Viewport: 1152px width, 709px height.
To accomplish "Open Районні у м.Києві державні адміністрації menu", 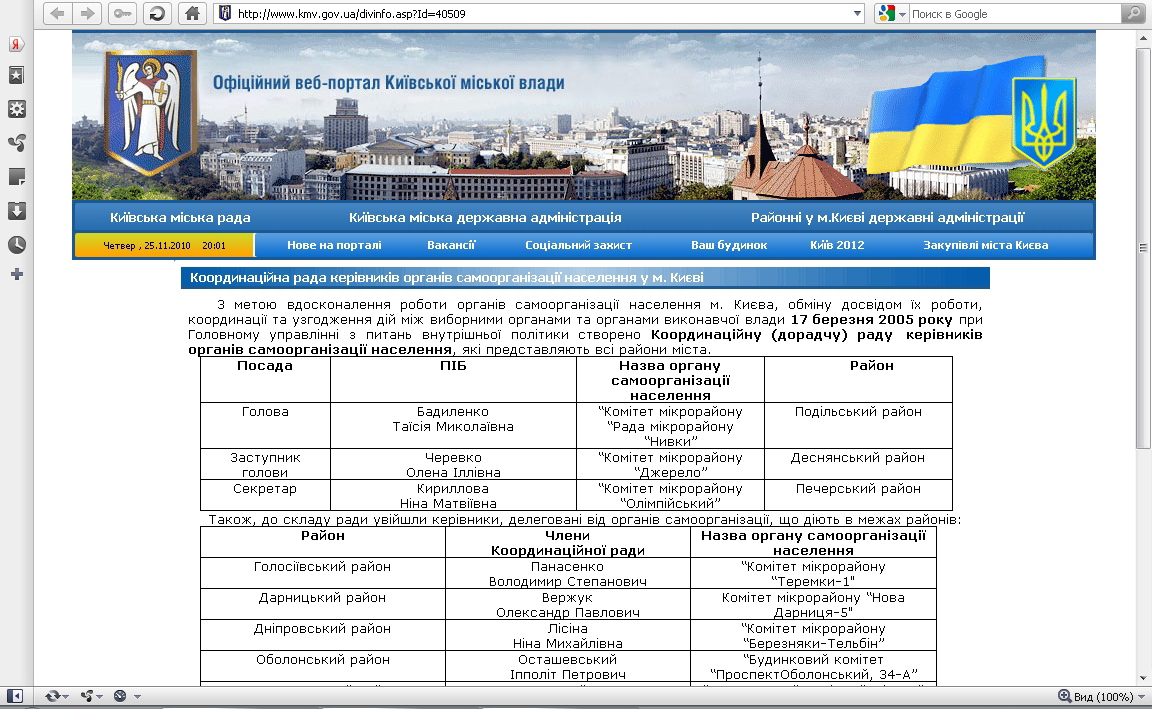I will click(888, 217).
